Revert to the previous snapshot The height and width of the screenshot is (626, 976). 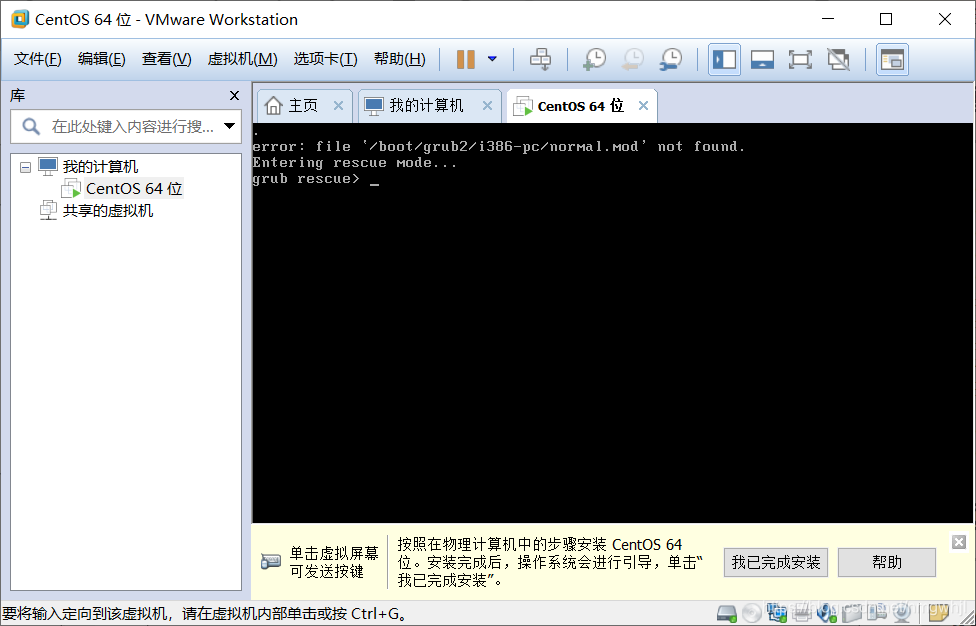click(633, 60)
